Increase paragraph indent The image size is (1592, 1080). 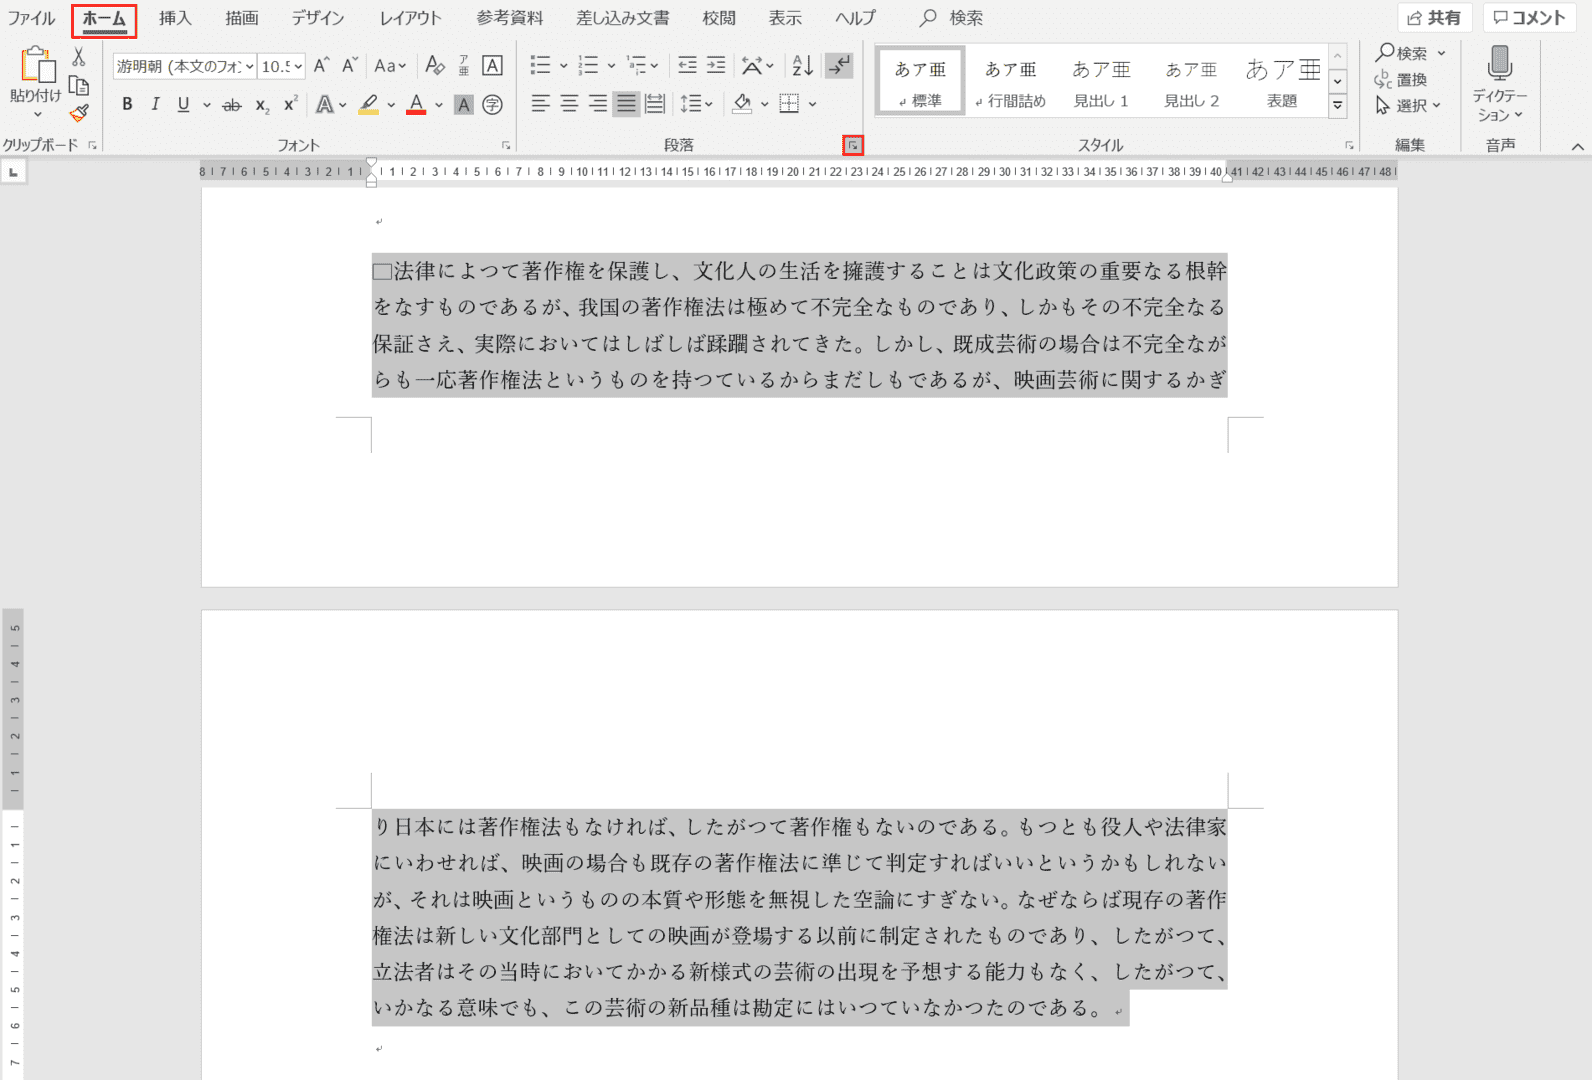(716, 66)
